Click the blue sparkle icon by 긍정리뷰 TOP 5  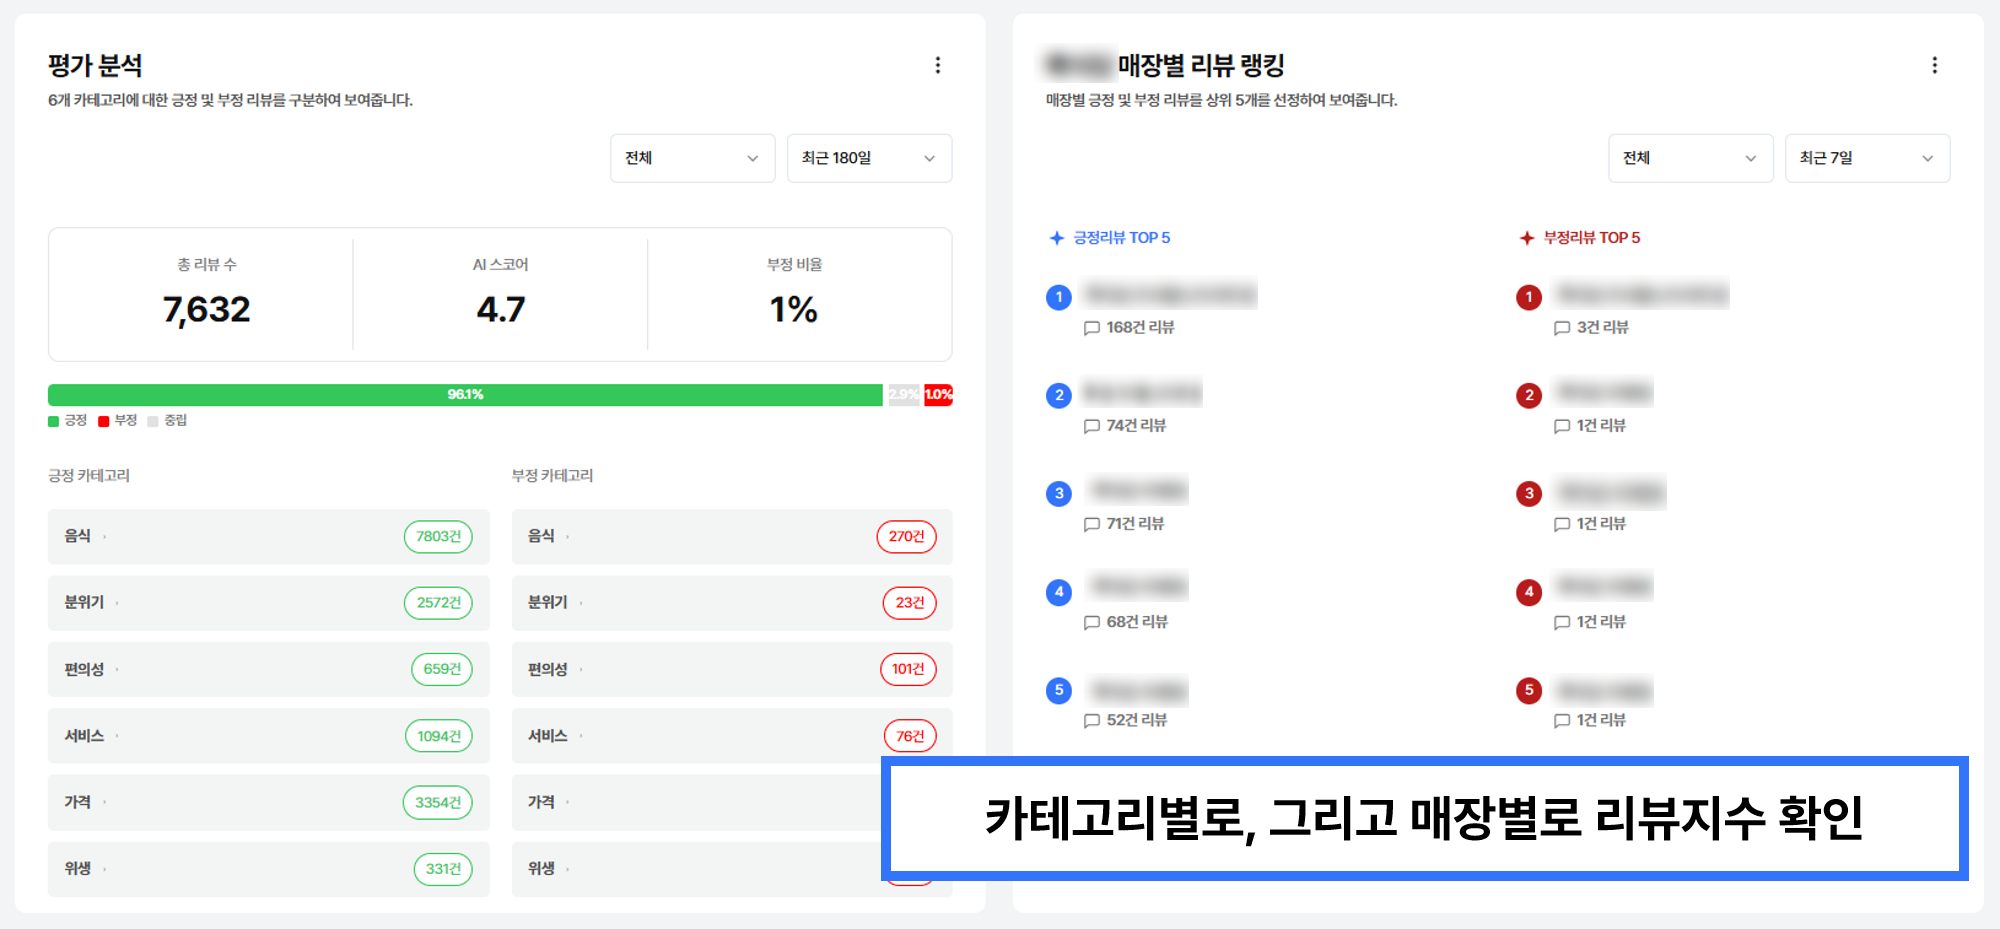1056,238
